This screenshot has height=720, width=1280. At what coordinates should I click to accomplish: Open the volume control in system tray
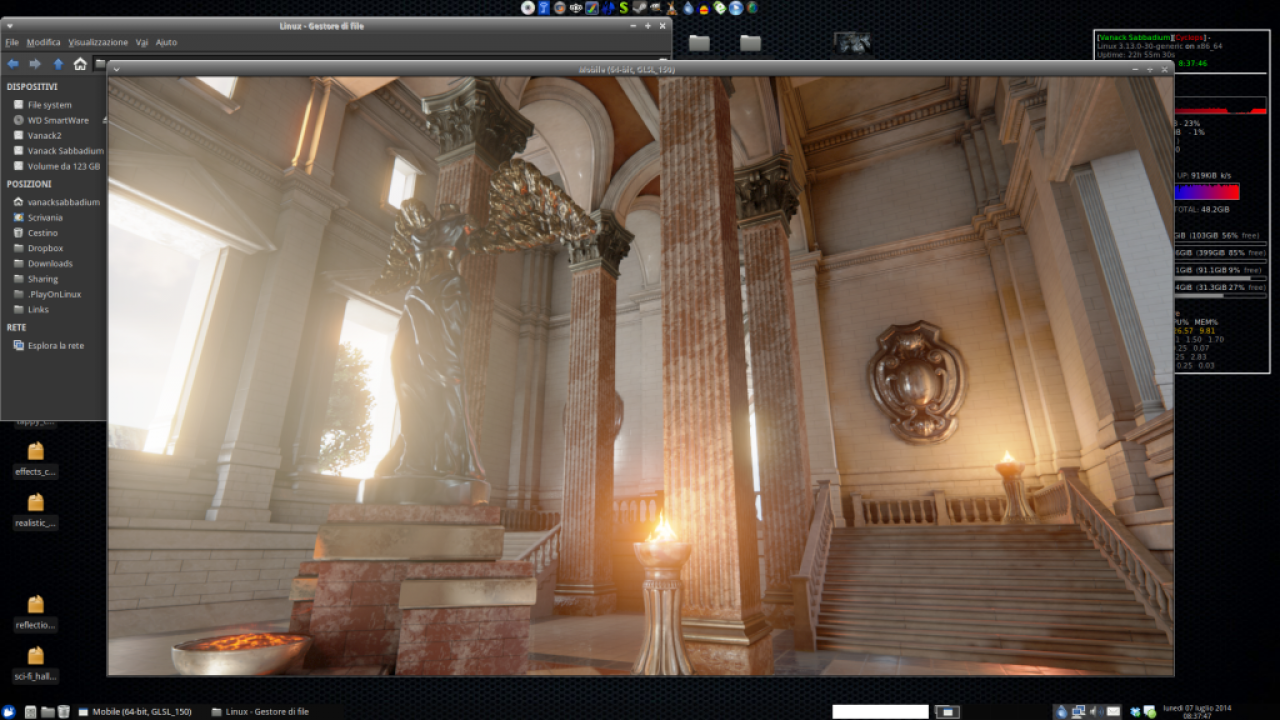coord(1097,712)
